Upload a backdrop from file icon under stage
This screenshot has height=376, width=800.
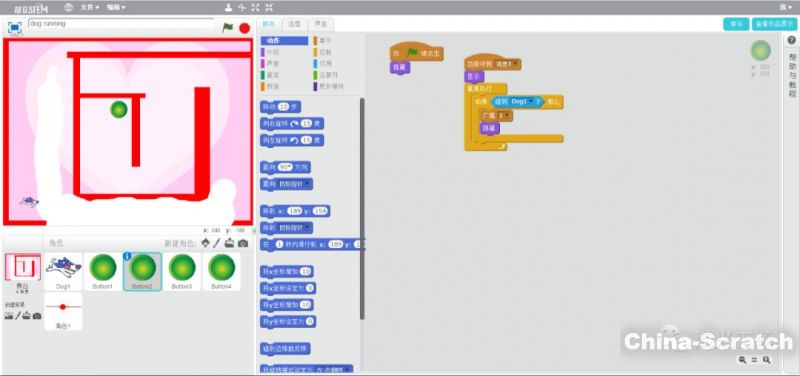pos(27,316)
